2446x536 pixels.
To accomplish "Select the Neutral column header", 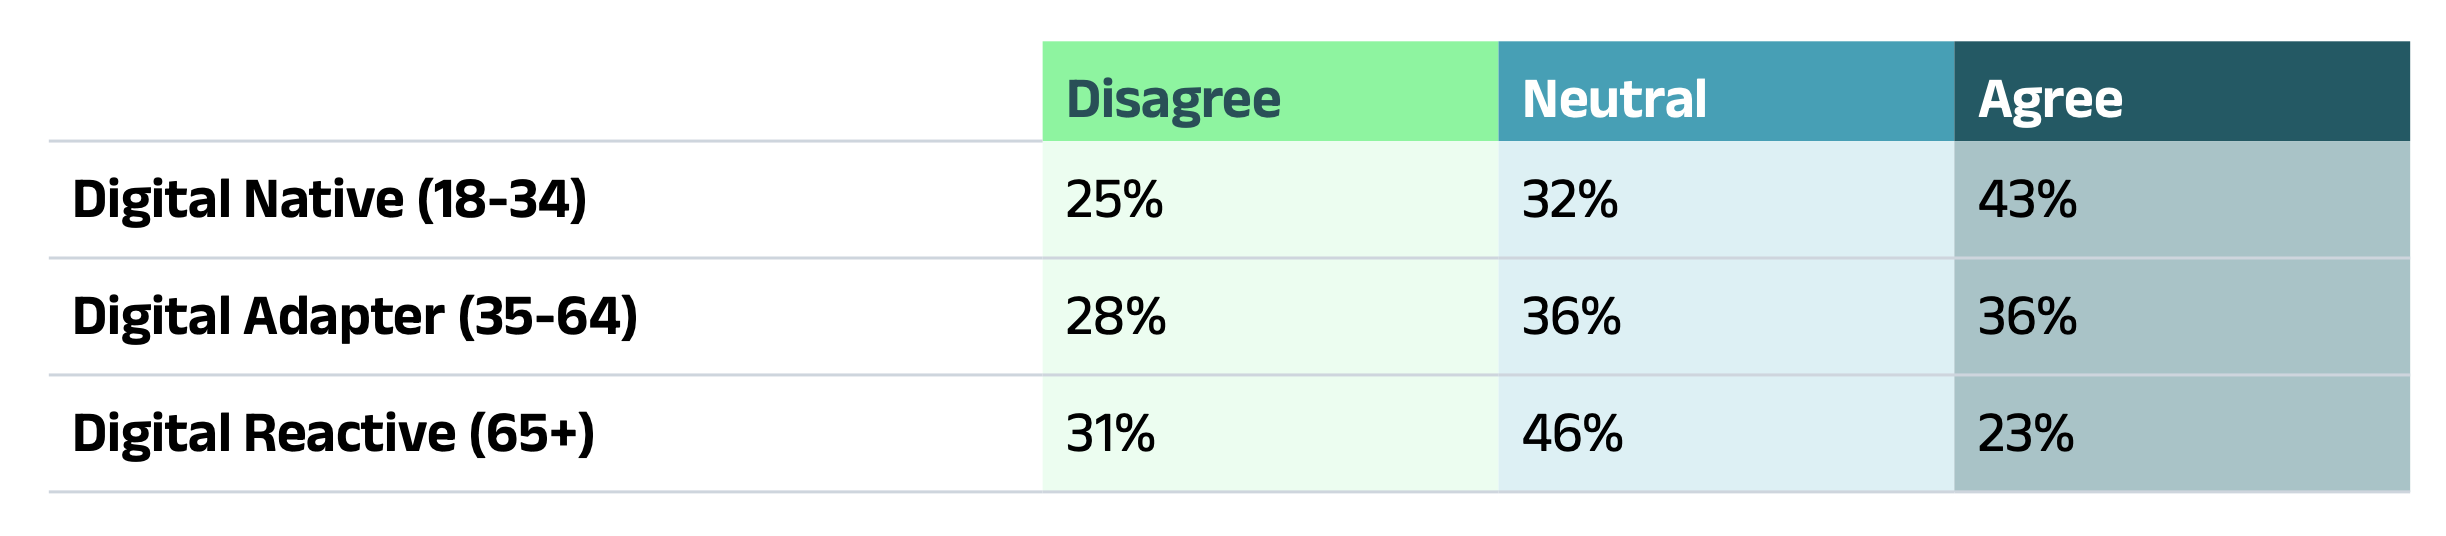I will click(x=1614, y=99).
